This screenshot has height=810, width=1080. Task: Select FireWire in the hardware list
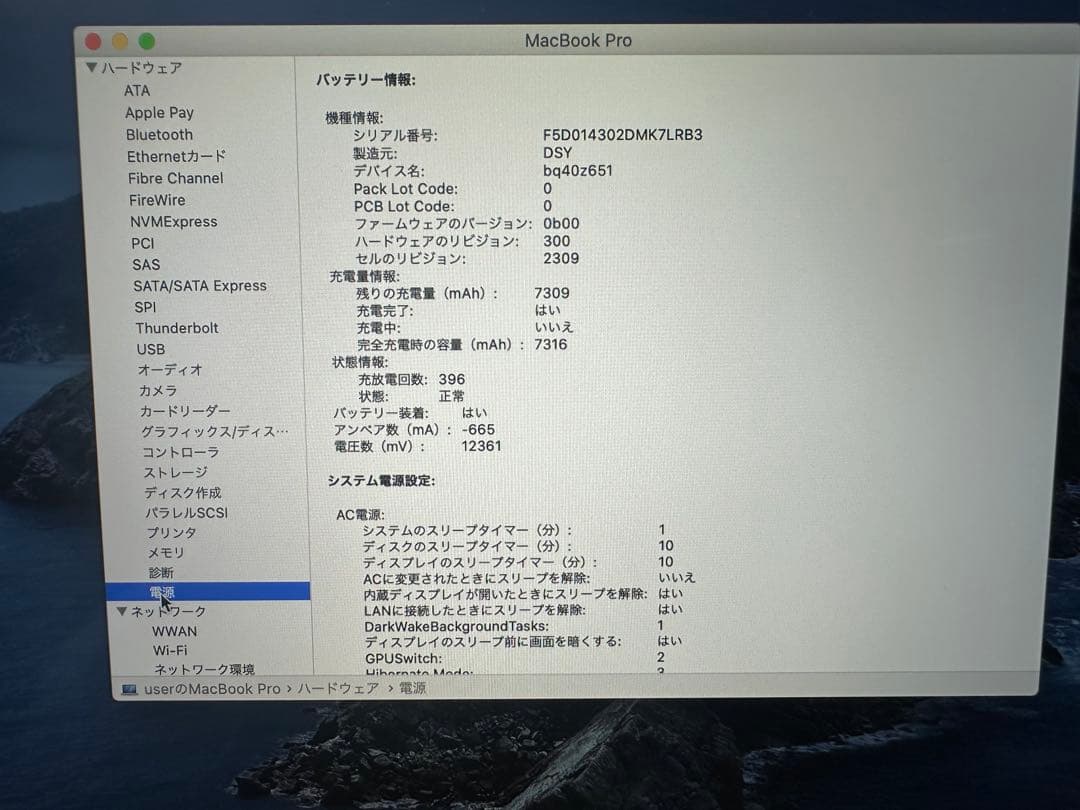[156, 199]
